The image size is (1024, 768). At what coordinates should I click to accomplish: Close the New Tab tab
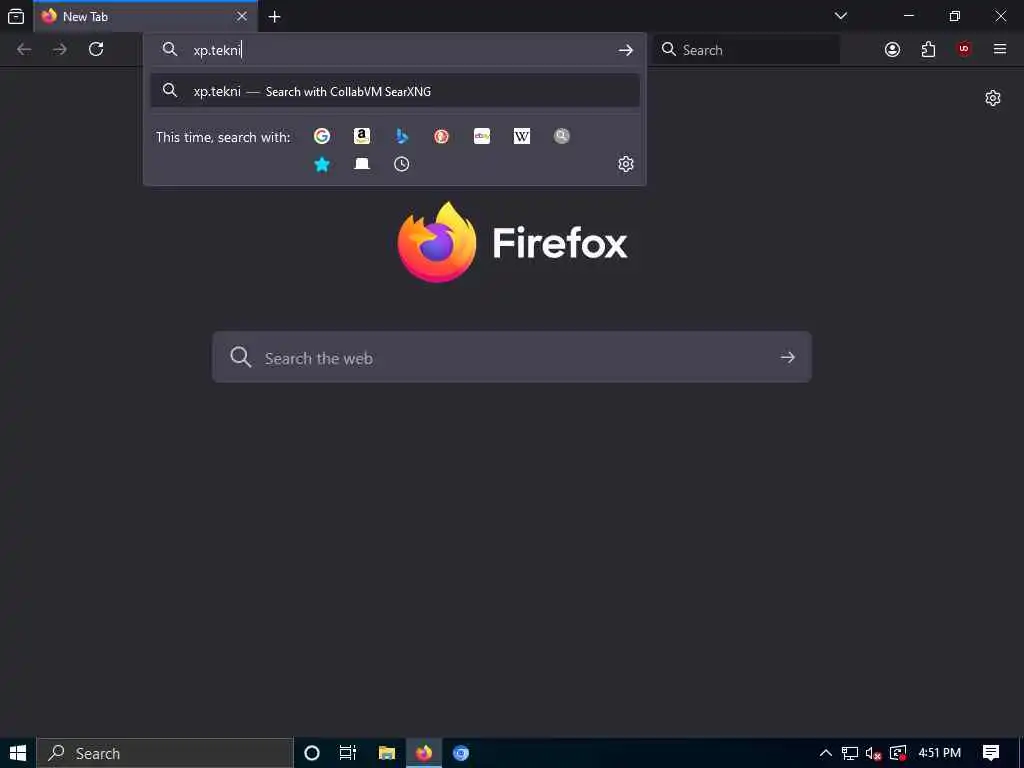(242, 16)
